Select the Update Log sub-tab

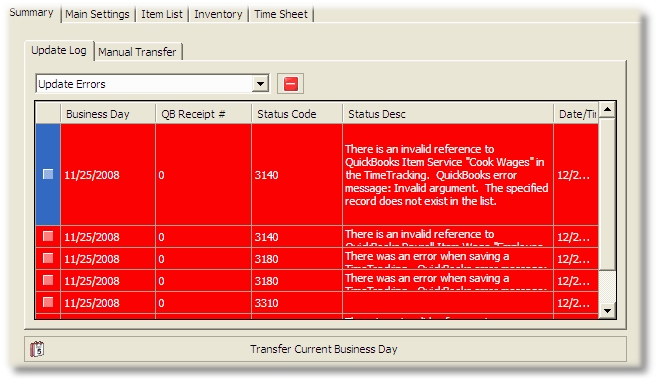tap(59, 50)
